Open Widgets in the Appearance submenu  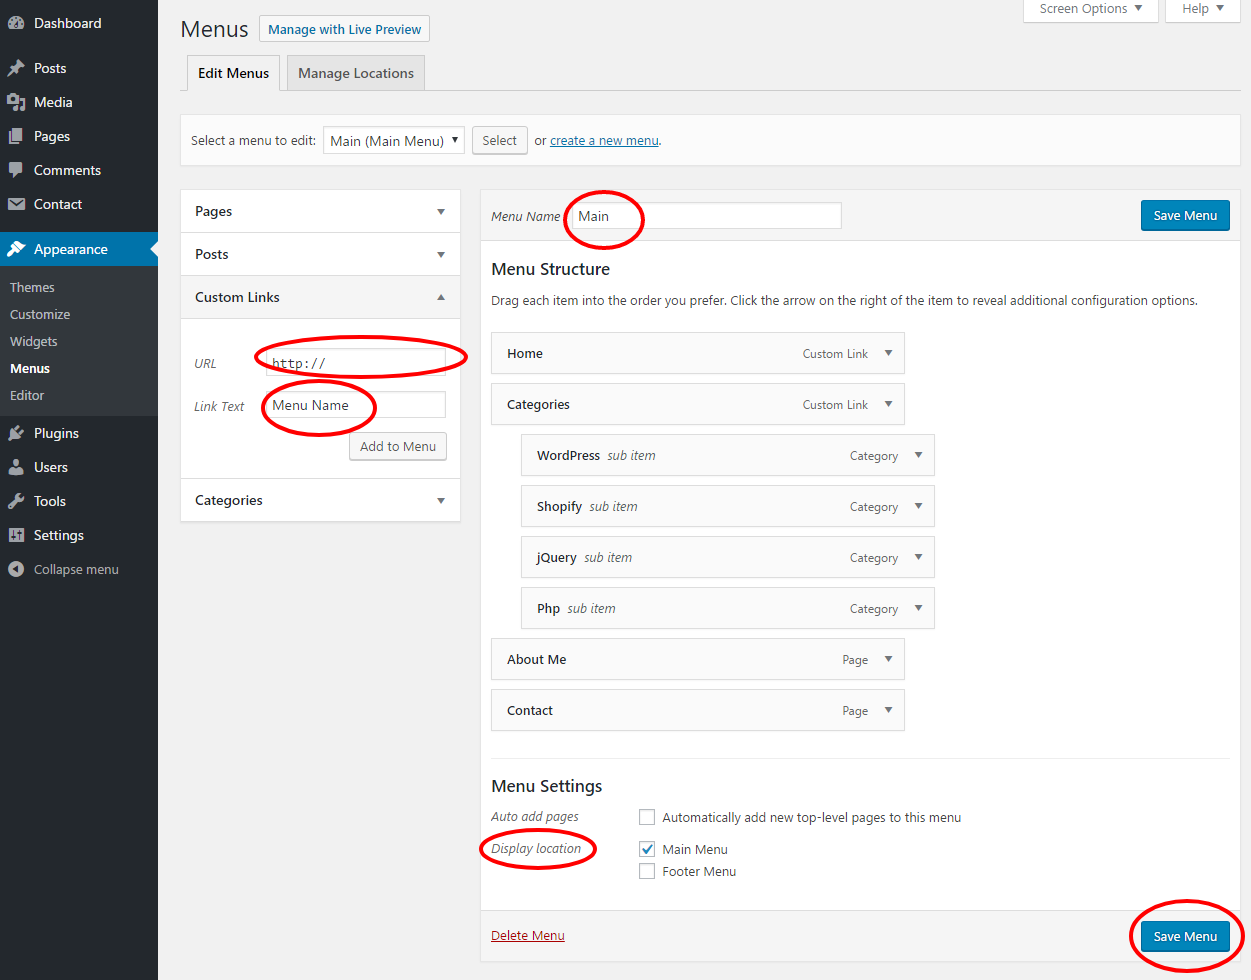point(34,341)
